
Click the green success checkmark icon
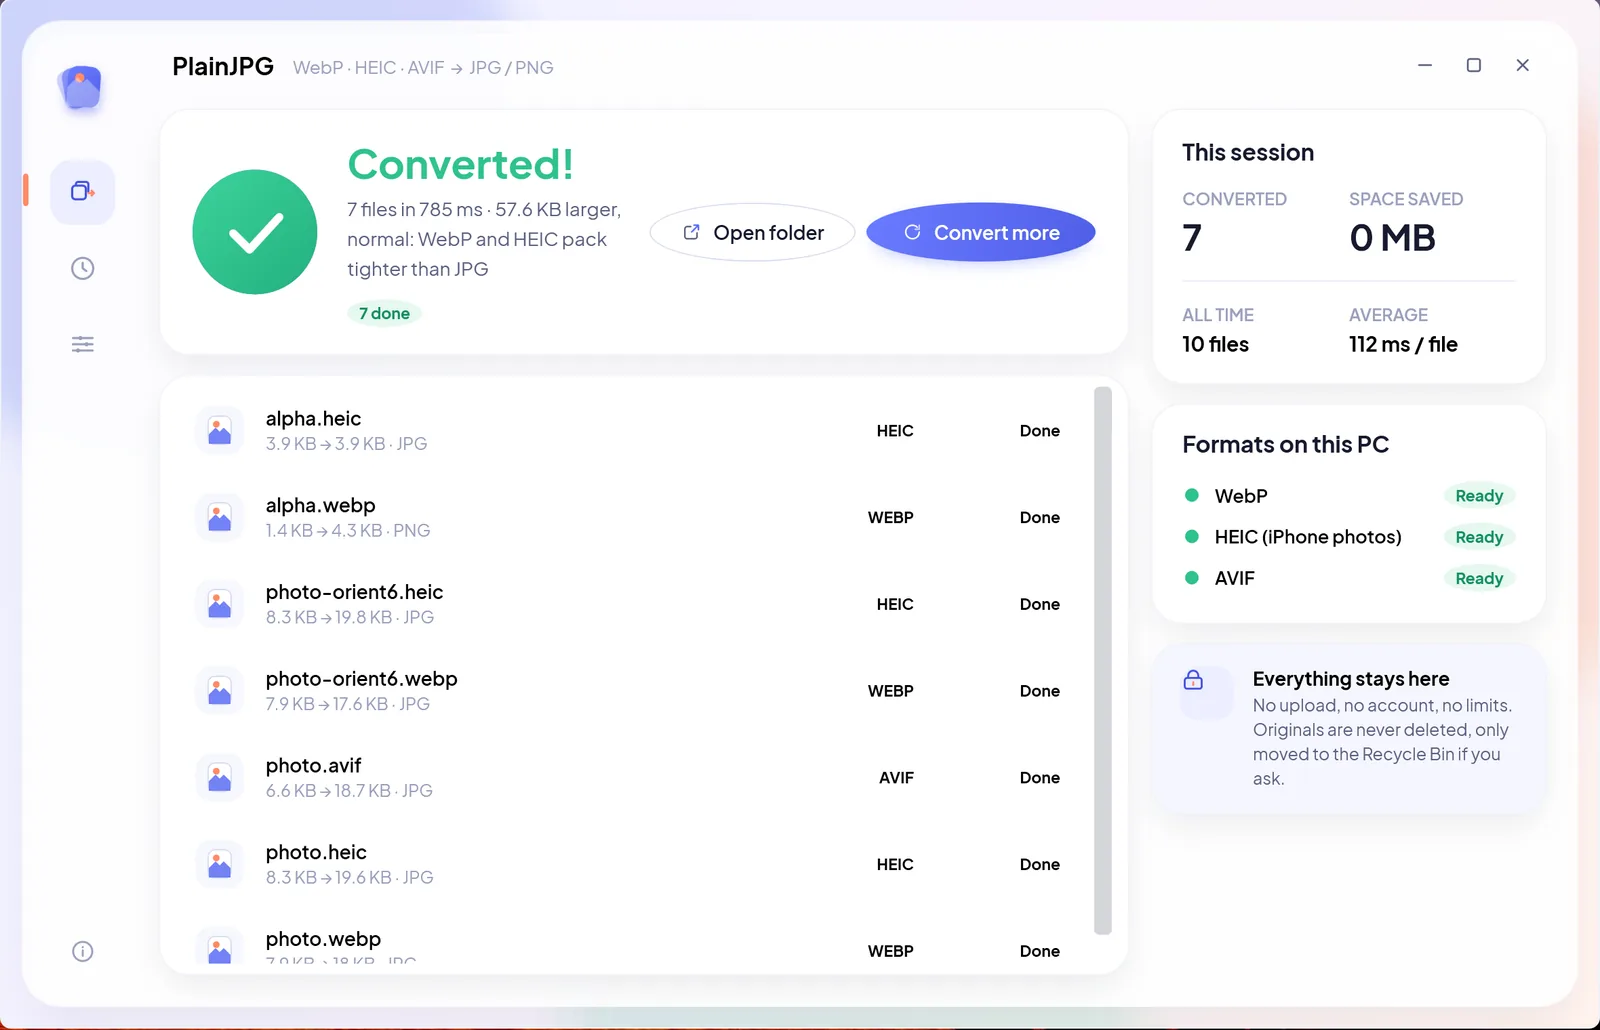pyautogui.click(x=255, y=232)
